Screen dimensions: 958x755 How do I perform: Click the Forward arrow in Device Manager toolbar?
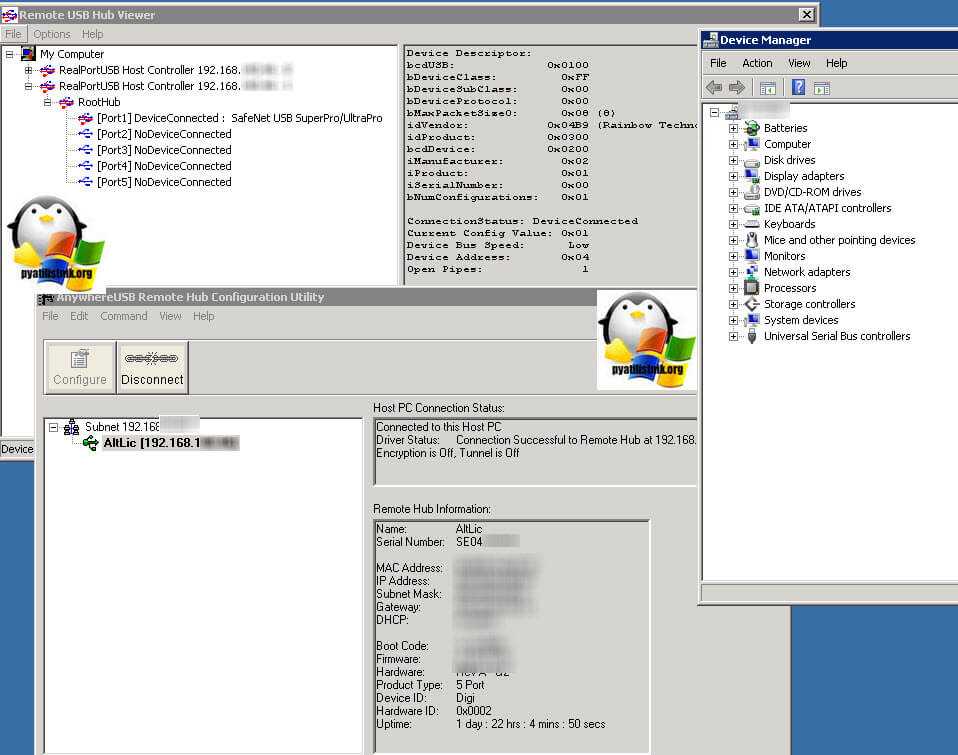click(737, 88)
